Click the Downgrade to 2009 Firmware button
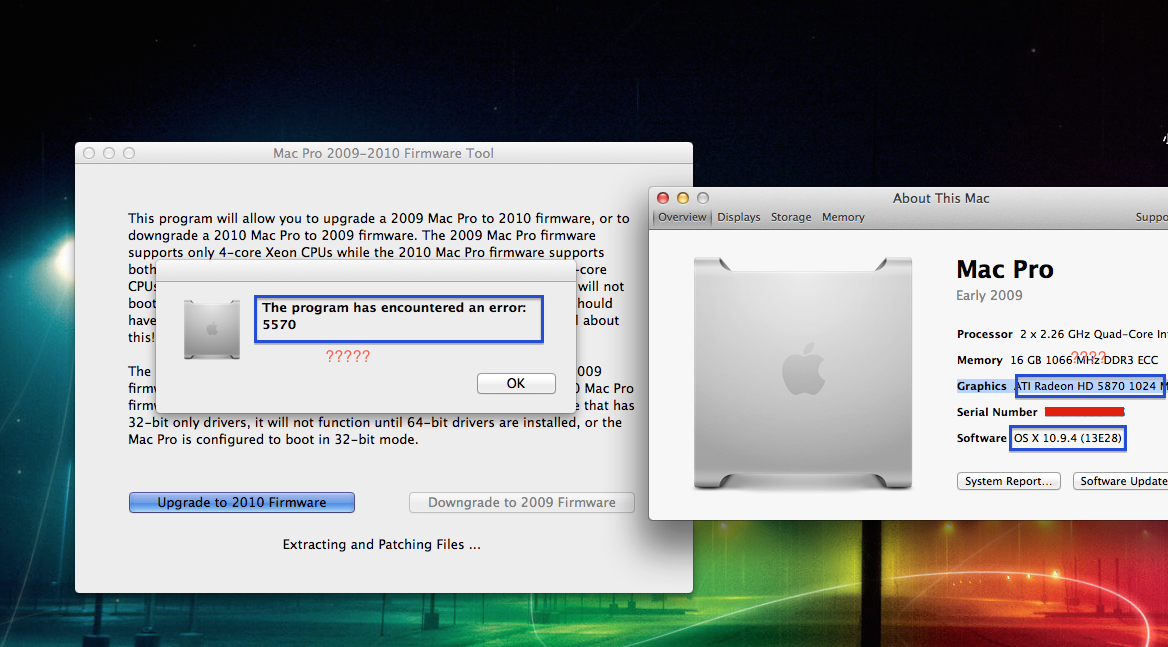 click(521, 503)
